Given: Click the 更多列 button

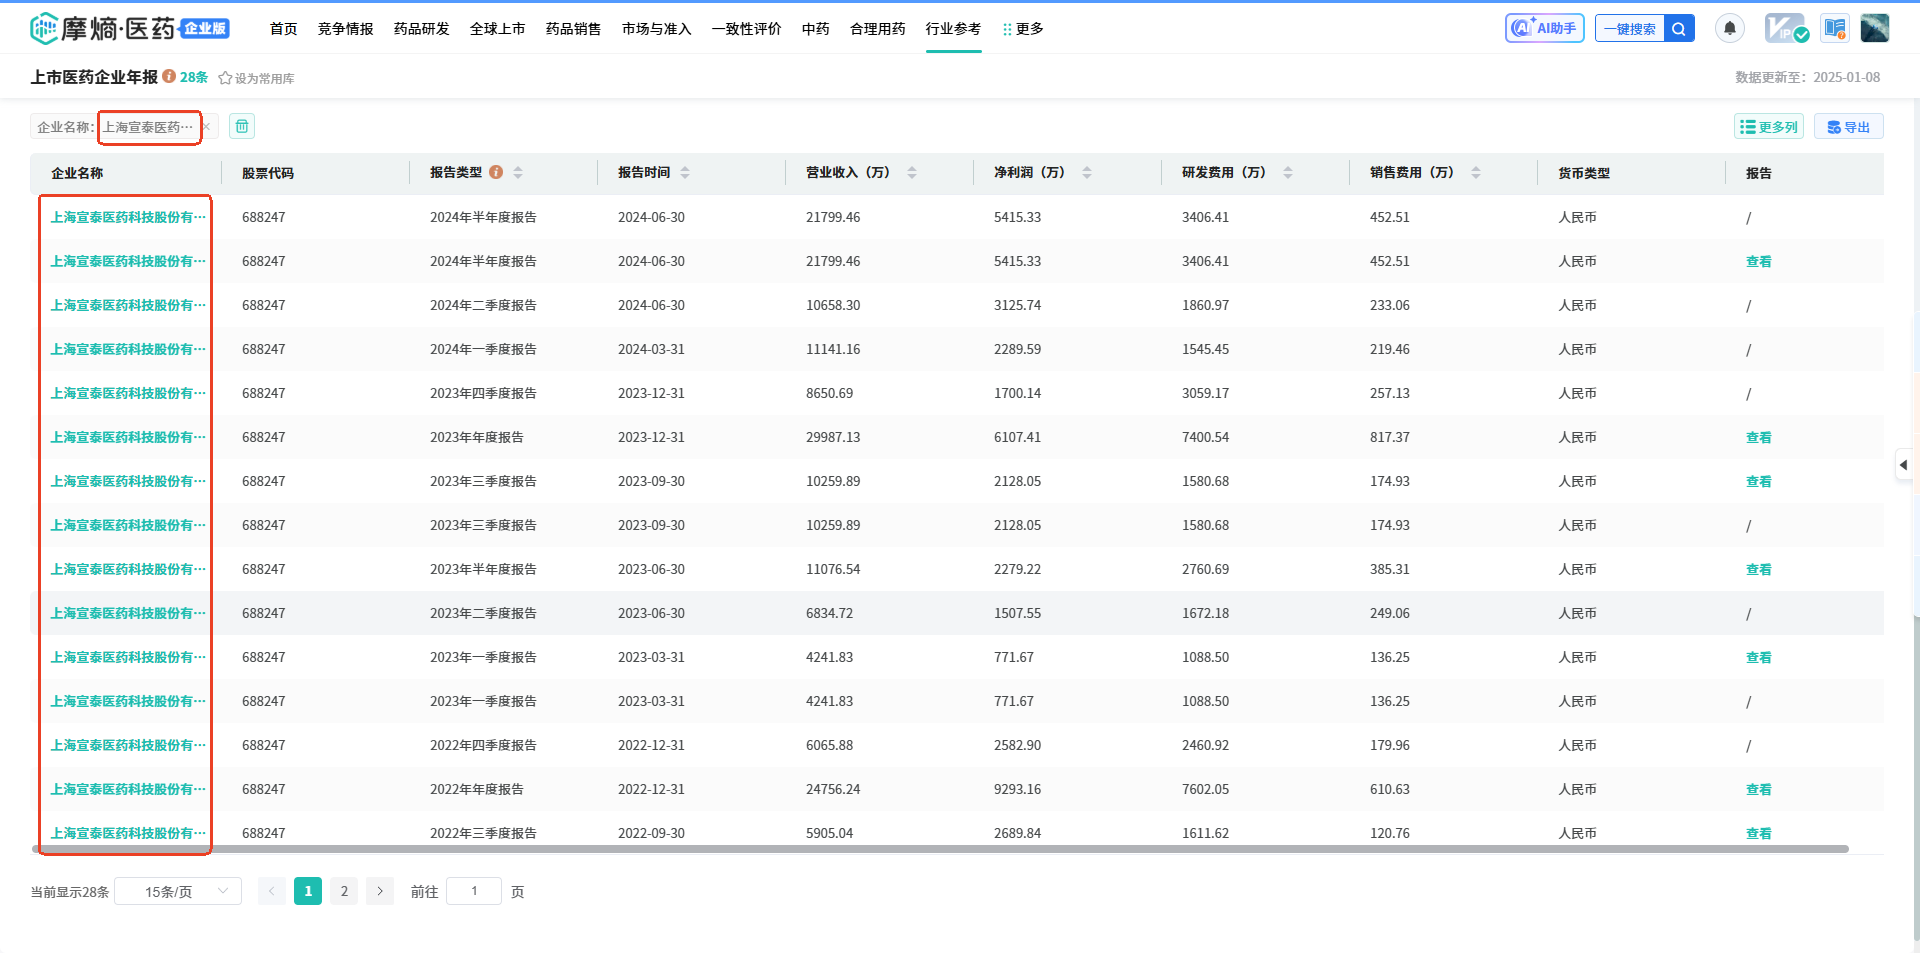Looking at the screenshot, I should tap(1769, 127).
